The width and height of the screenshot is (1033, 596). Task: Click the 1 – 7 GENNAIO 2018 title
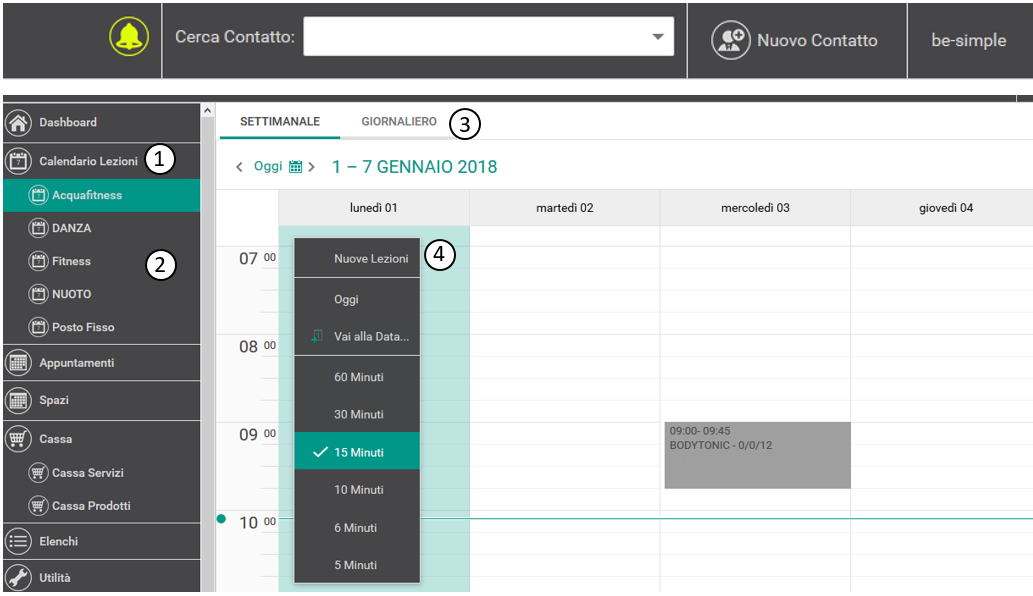[414, 167]
